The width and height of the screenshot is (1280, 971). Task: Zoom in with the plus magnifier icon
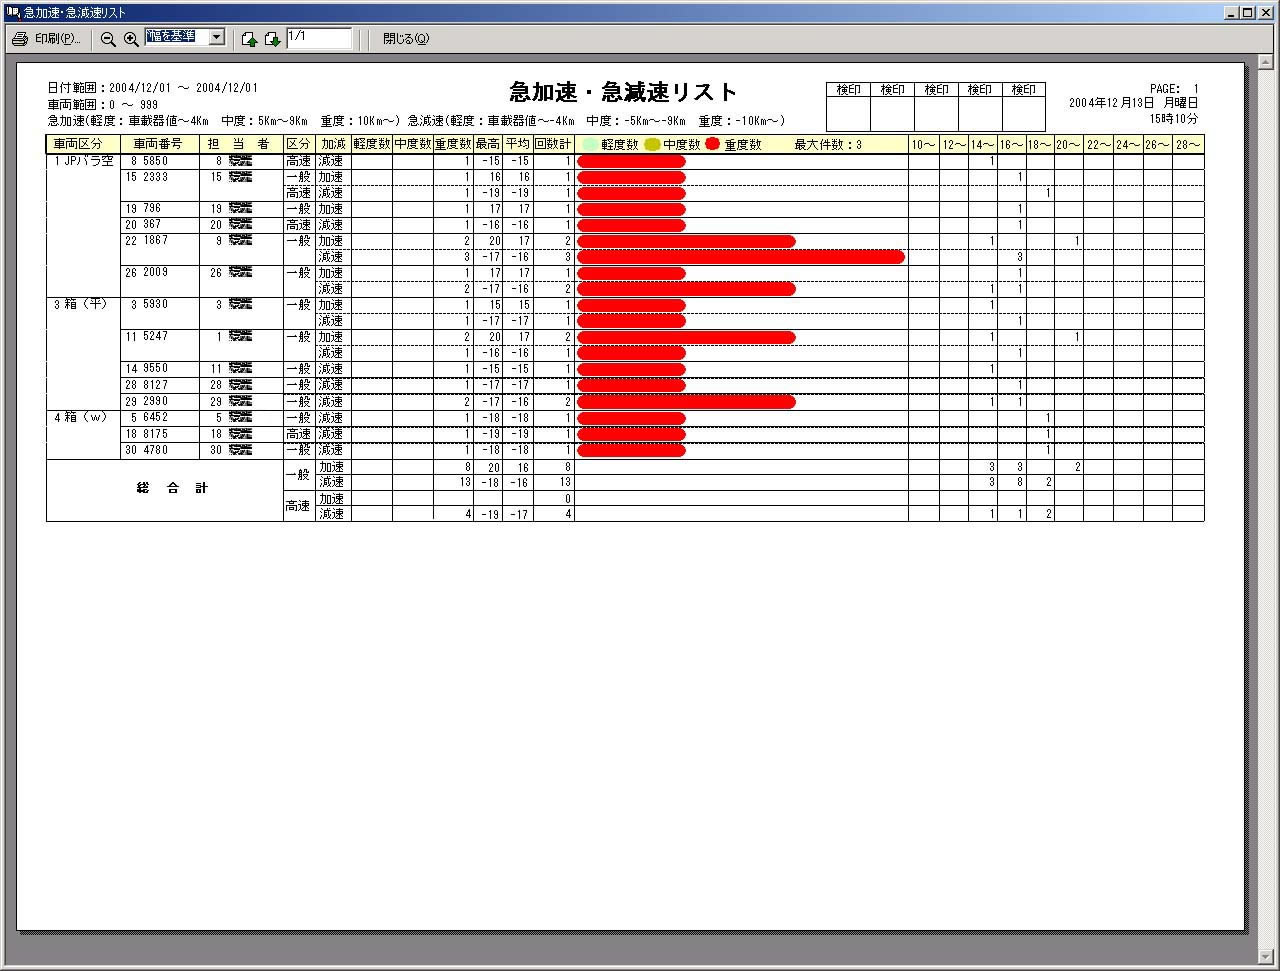pos(131,39)
